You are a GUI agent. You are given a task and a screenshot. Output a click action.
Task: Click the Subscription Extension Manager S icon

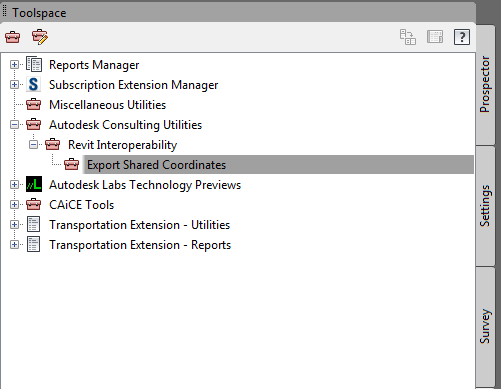pyautogui.click(x=33, y=85)
